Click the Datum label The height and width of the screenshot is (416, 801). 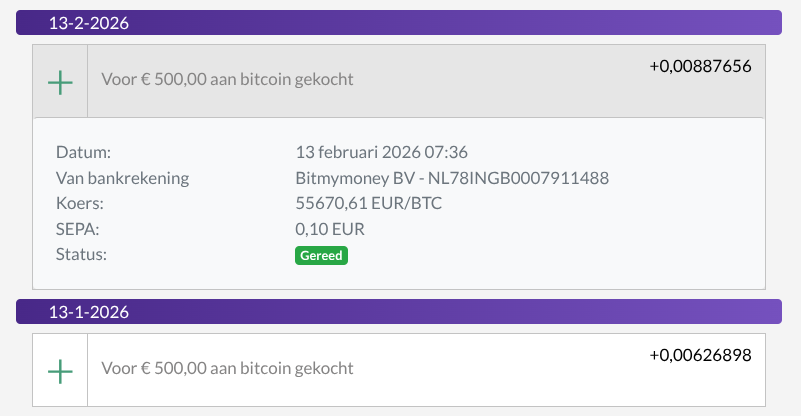click(83, 152)
